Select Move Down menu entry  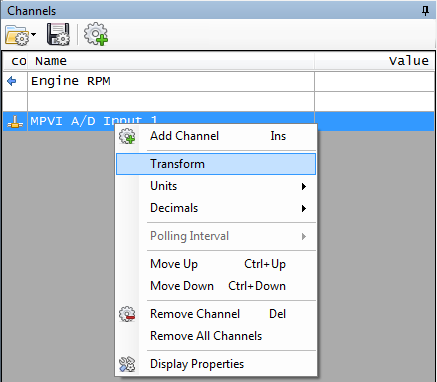(x=216, y=286)
